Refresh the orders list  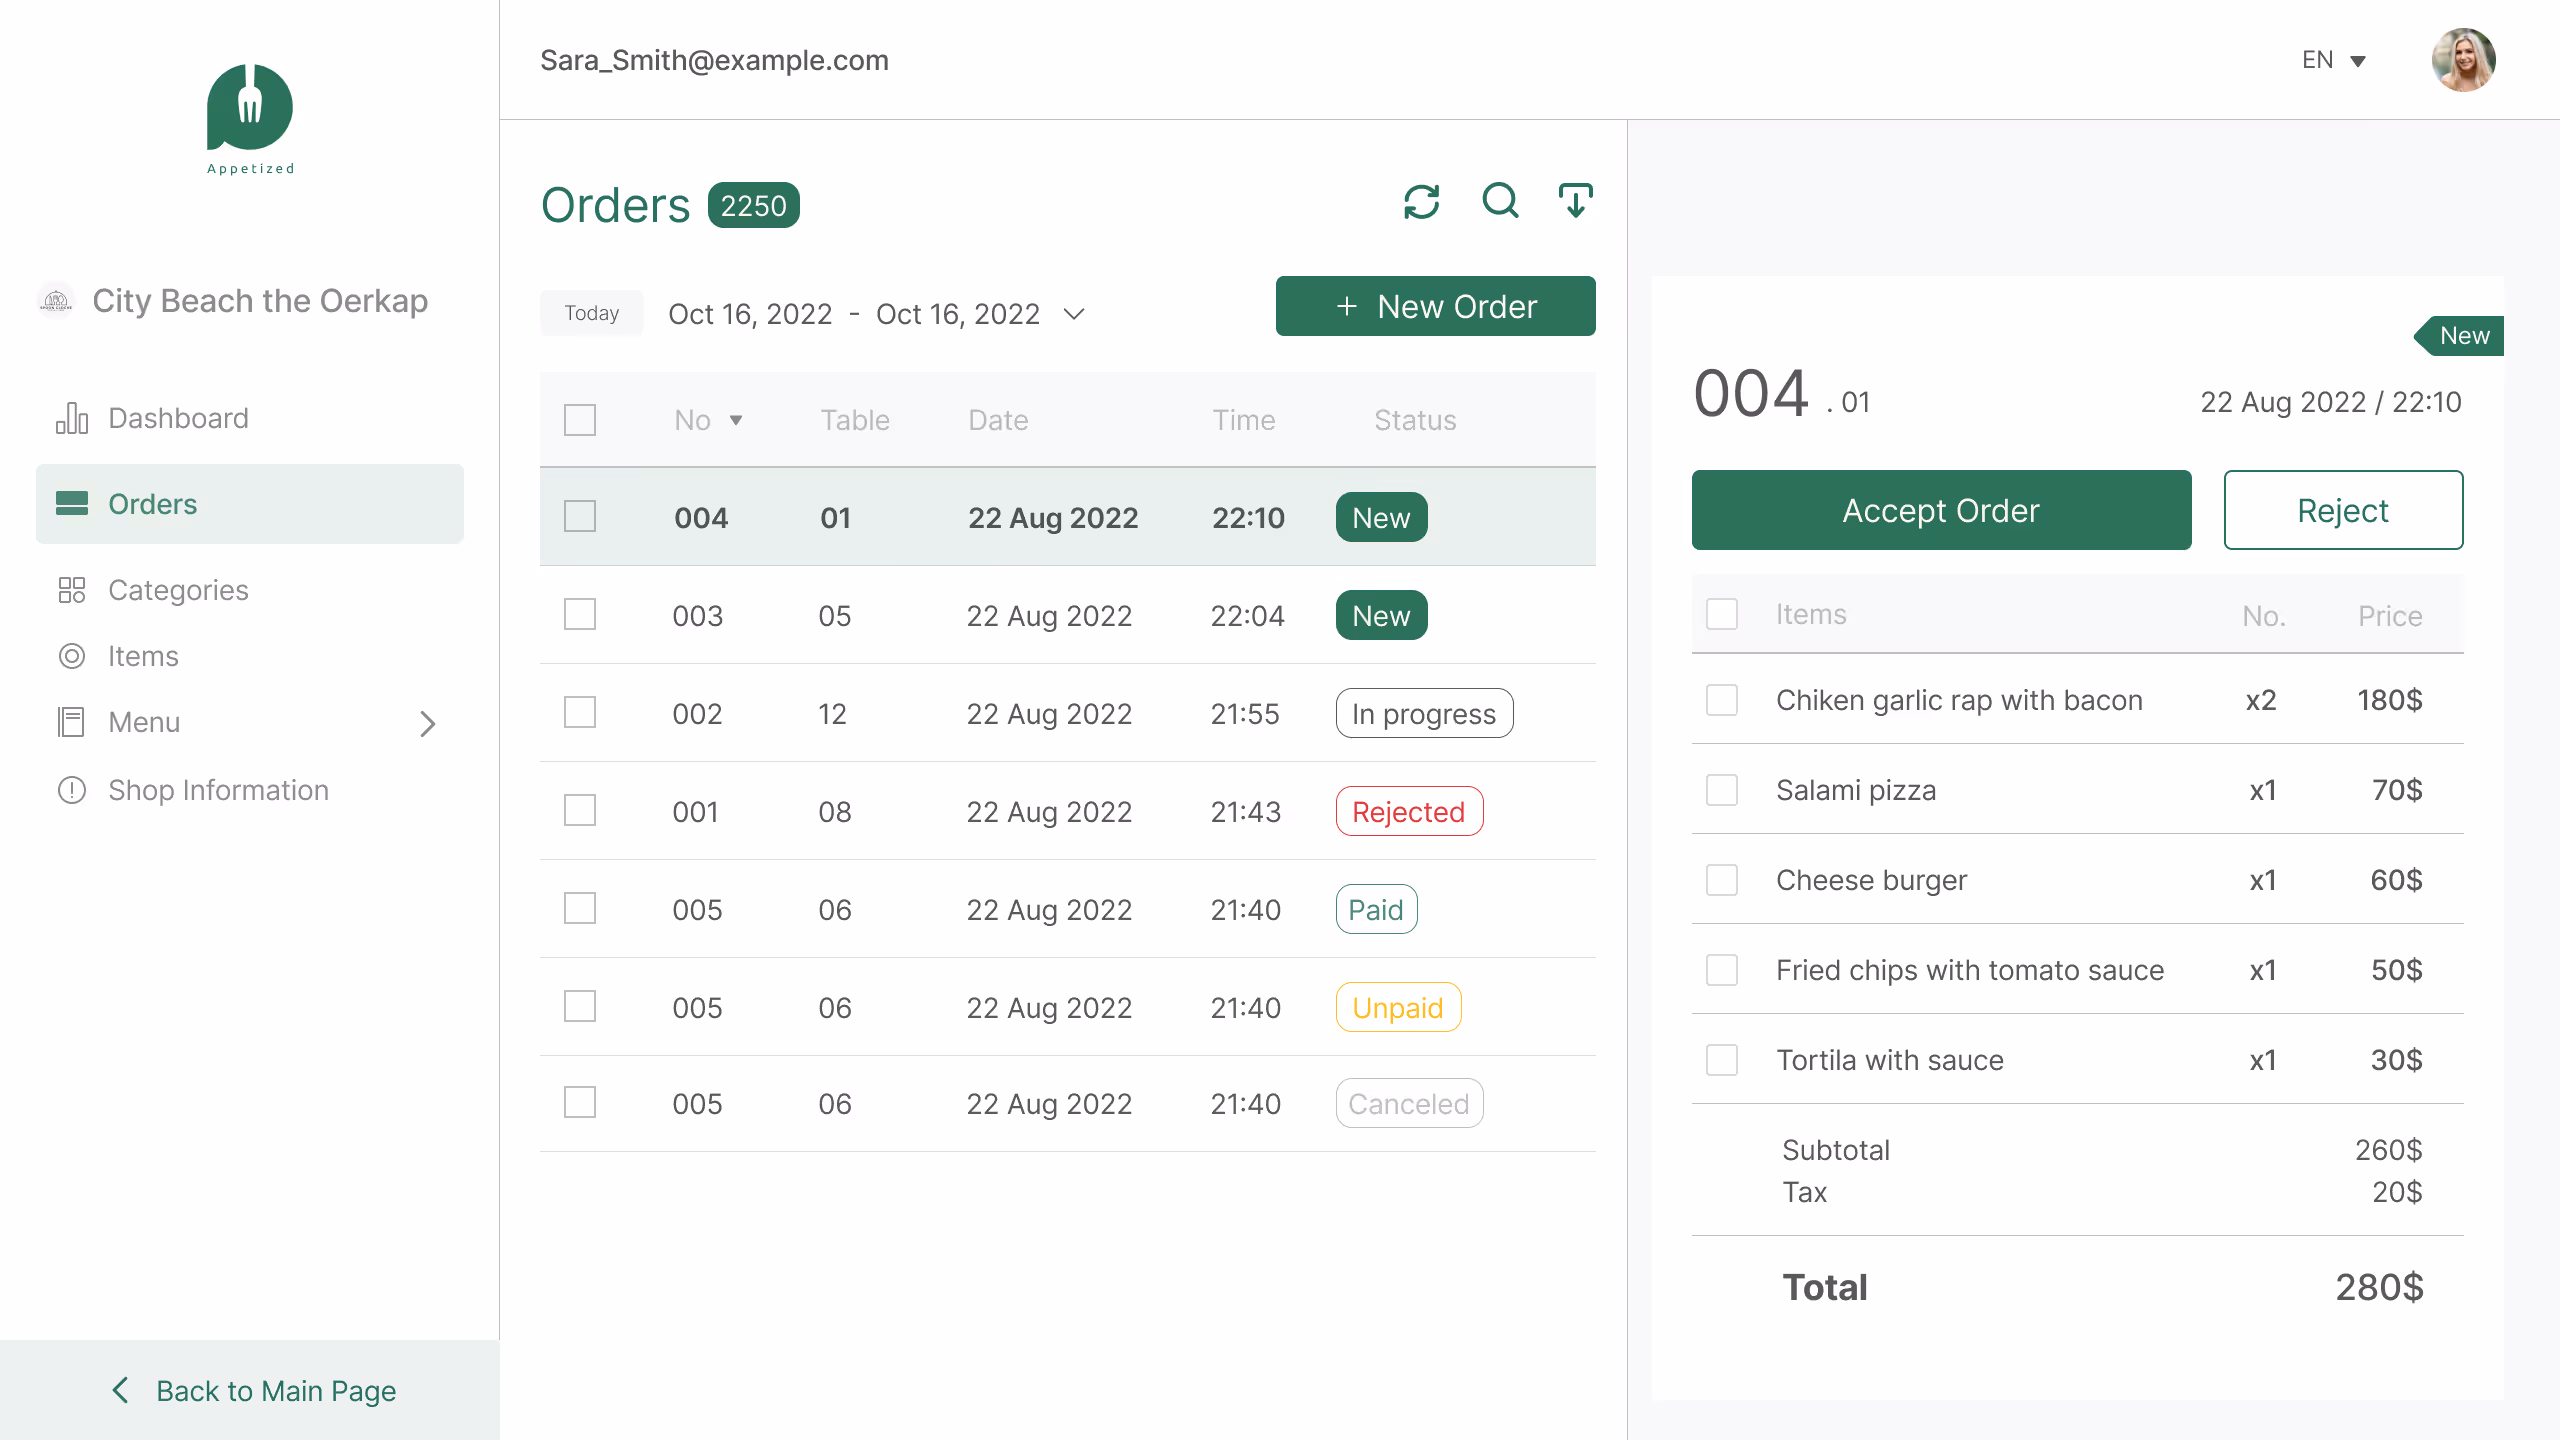click(1421, 202)
